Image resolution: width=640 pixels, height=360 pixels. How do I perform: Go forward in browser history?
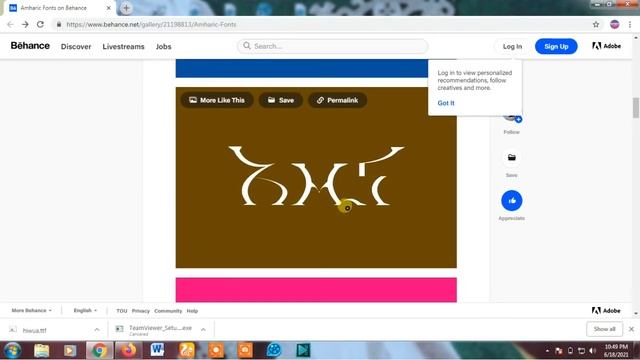tap(25, 24)
